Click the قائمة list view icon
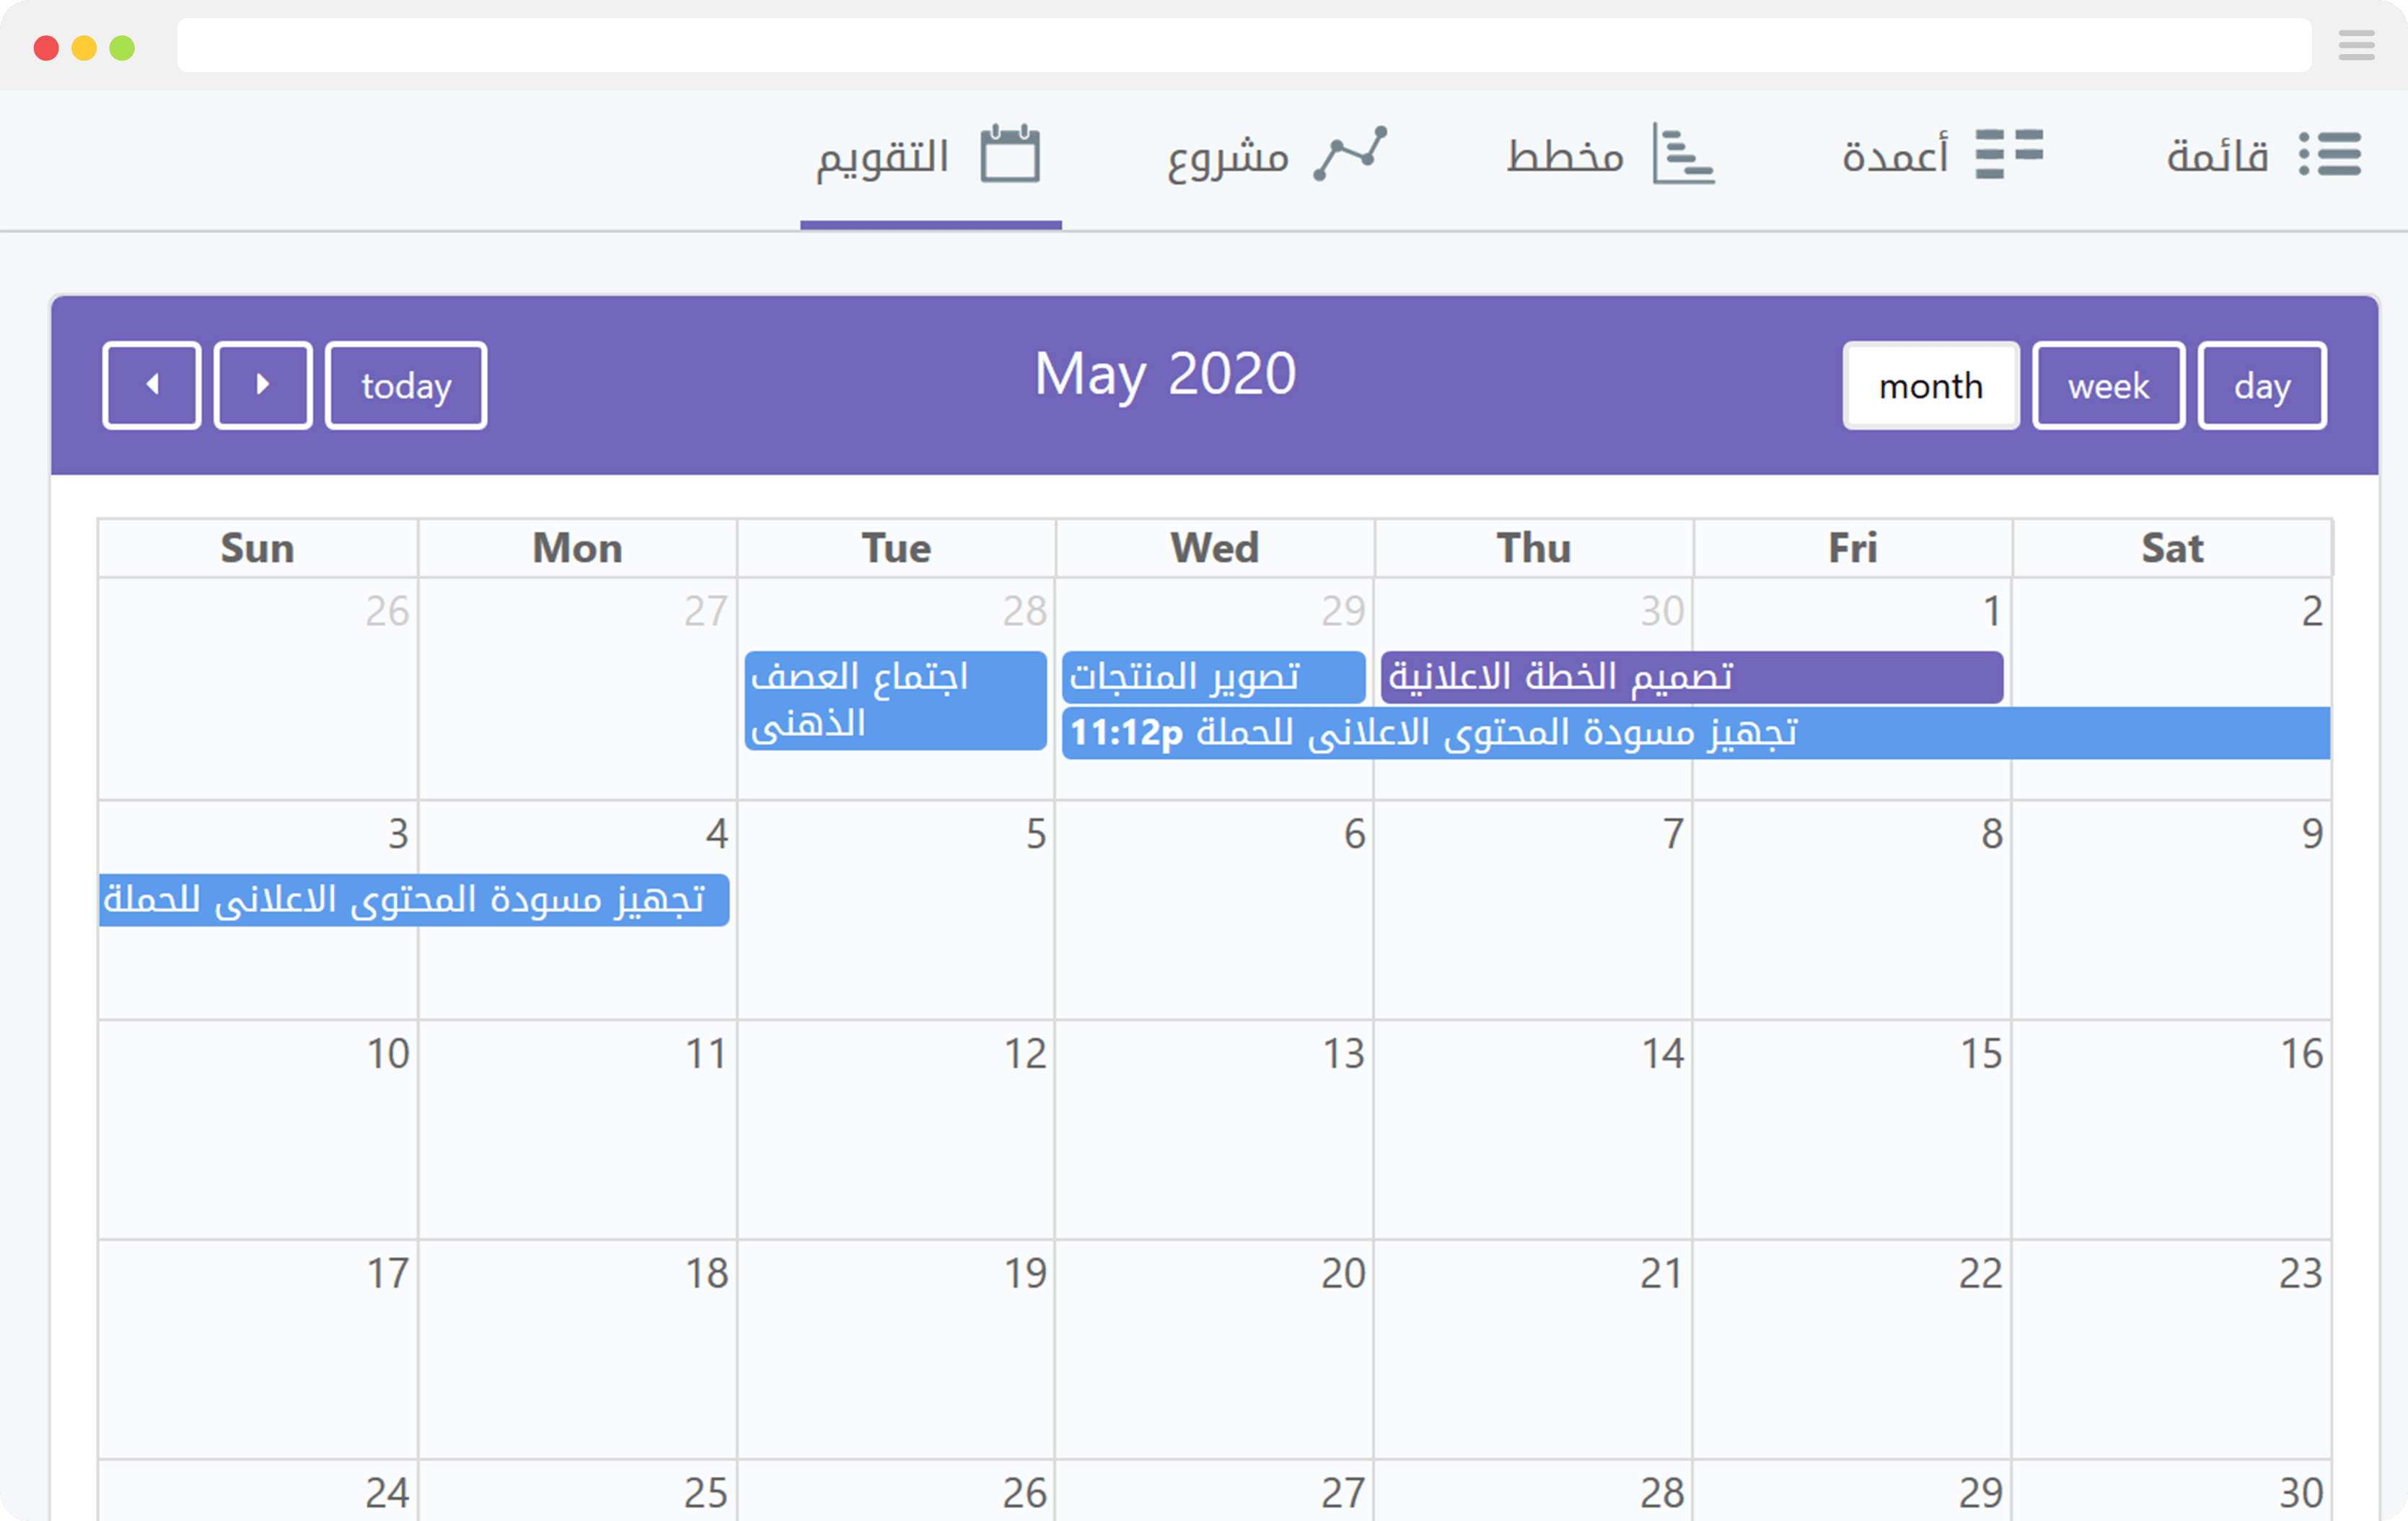This screenshot has width=2408, height=1521. point(2330,154)
